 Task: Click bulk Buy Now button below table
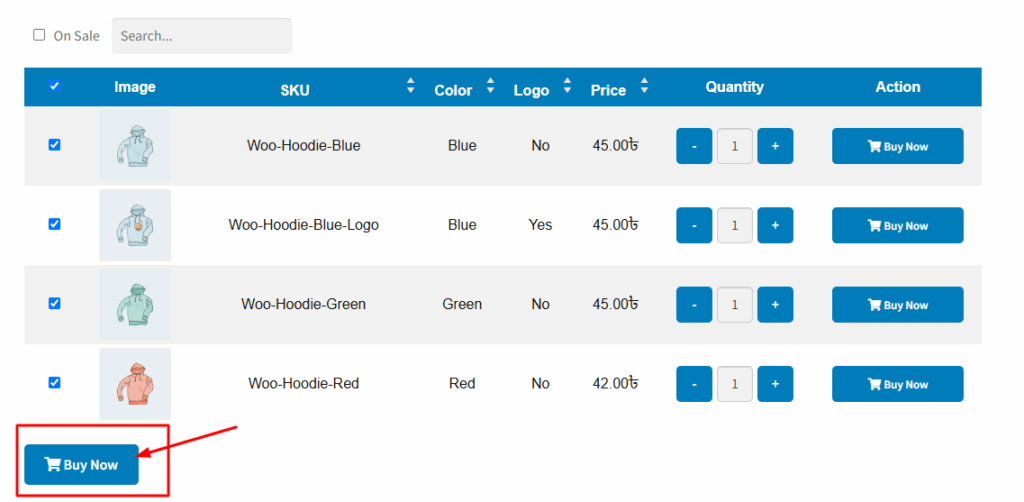[x=82, y=465]
